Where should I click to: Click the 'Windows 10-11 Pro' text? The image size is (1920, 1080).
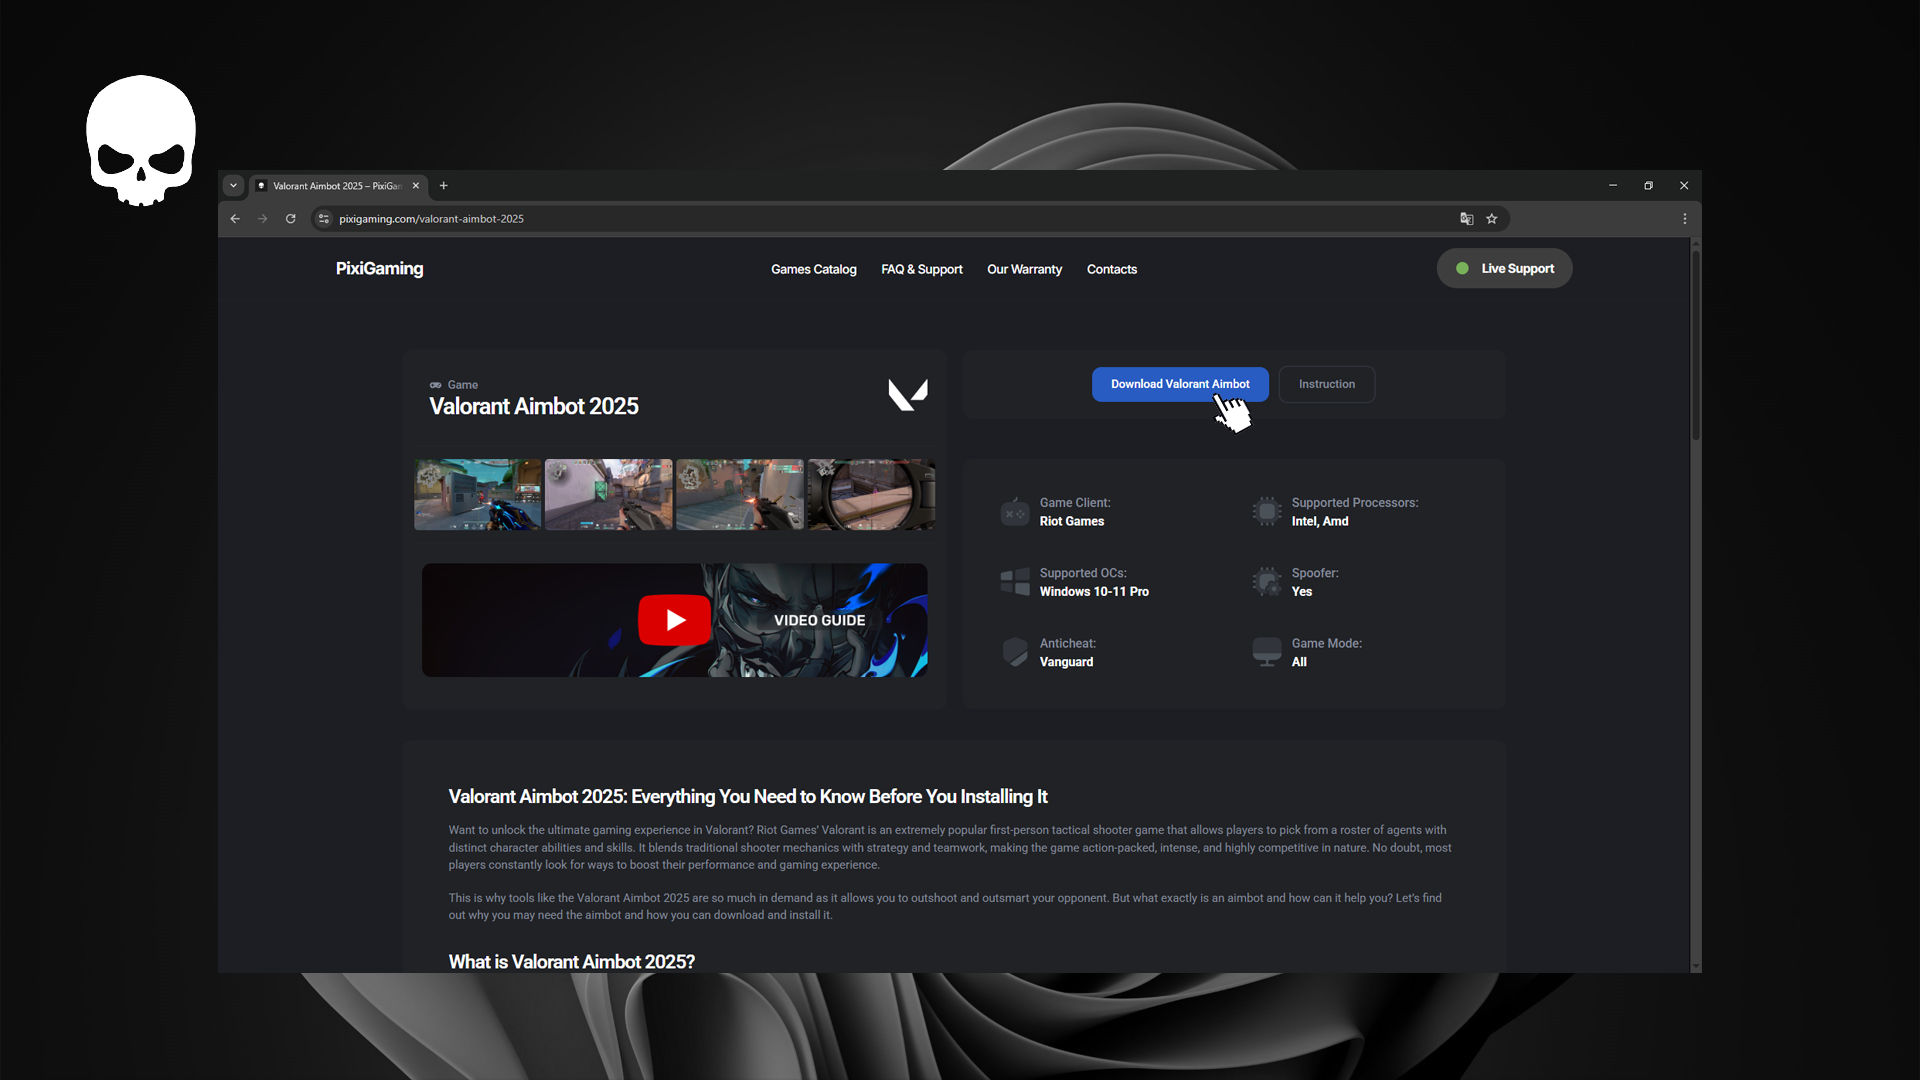pos(1094,592)
